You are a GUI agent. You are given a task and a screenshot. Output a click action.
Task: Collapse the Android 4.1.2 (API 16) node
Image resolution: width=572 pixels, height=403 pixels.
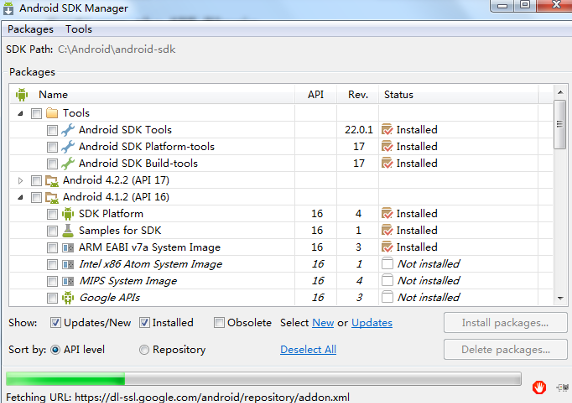coord(20,197)
